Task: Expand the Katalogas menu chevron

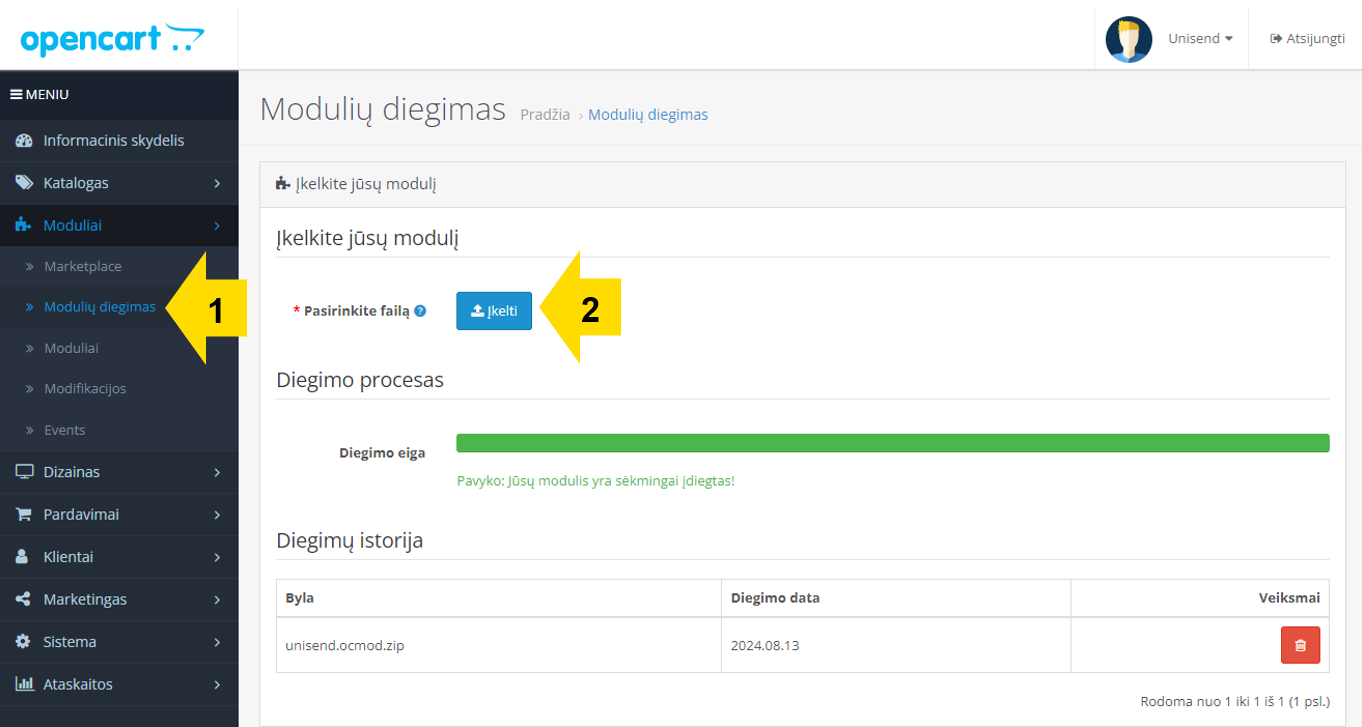Action: [217, 184]
